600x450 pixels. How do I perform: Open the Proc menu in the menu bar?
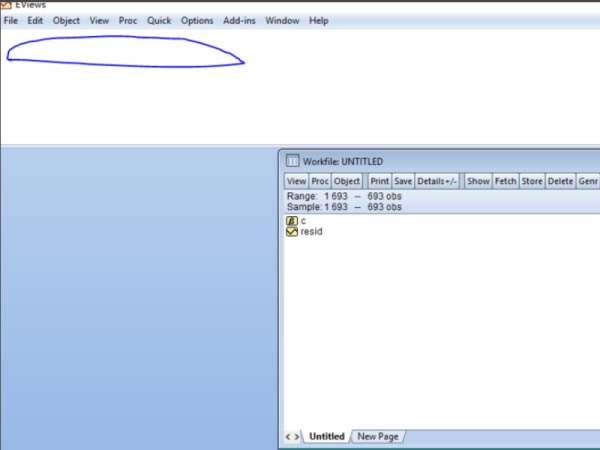(x=128, y=21)
